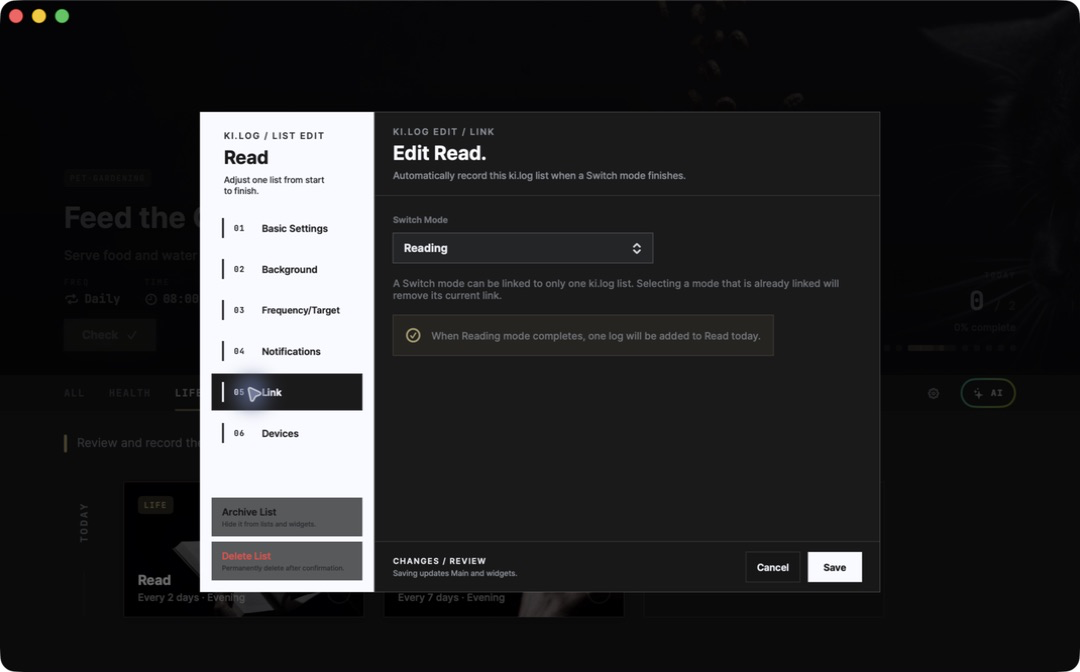
Task: Click the Archive List button
Action: 287,516
